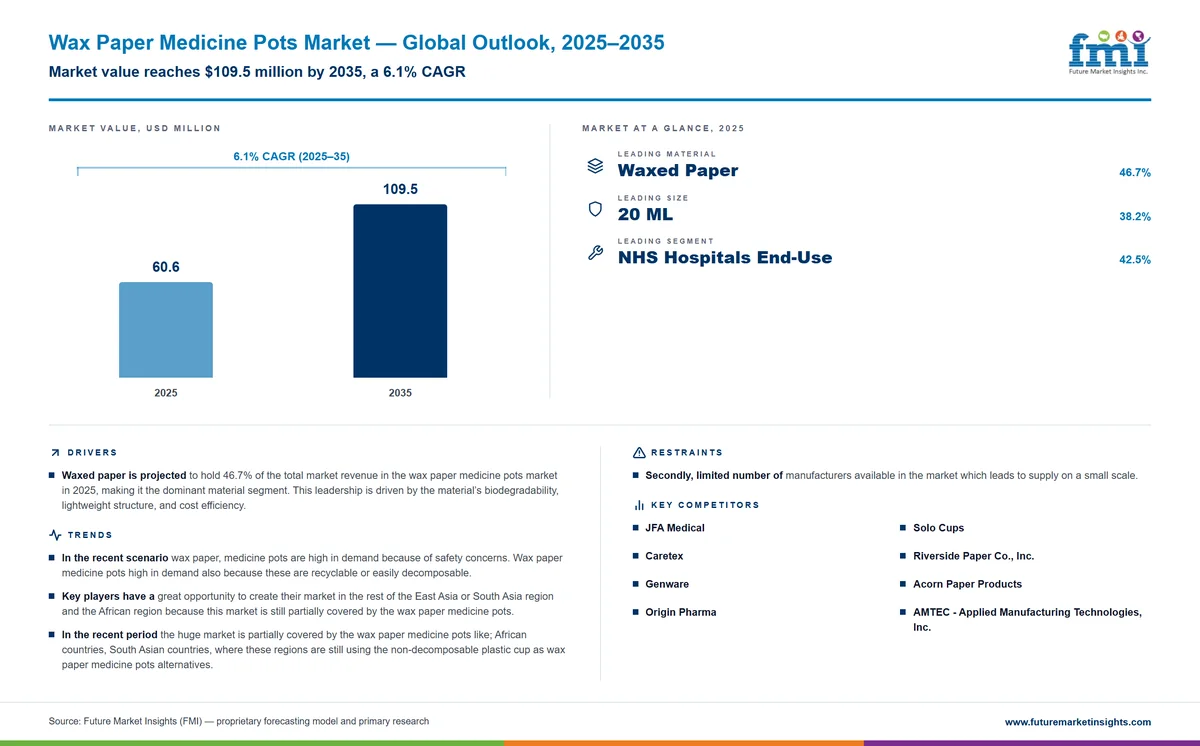Image resolution: width=1200 pixels, height=746 pixels.
Task: Click the Waxed Paper leading material heading
Action: [x=678, y=171]
